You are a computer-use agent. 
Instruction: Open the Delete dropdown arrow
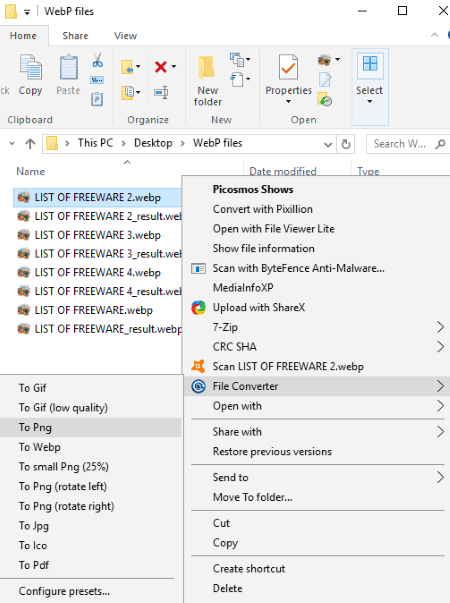[174, 67]
